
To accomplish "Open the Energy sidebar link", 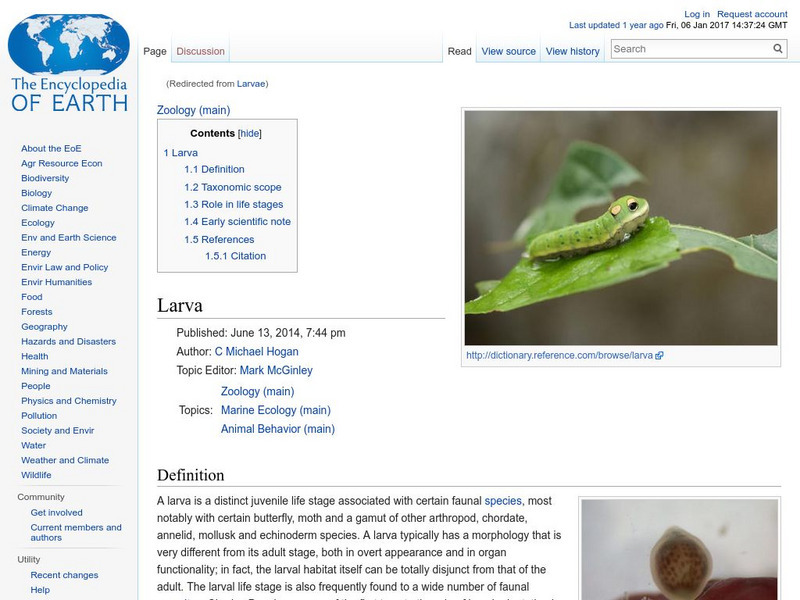I will 36,252.
